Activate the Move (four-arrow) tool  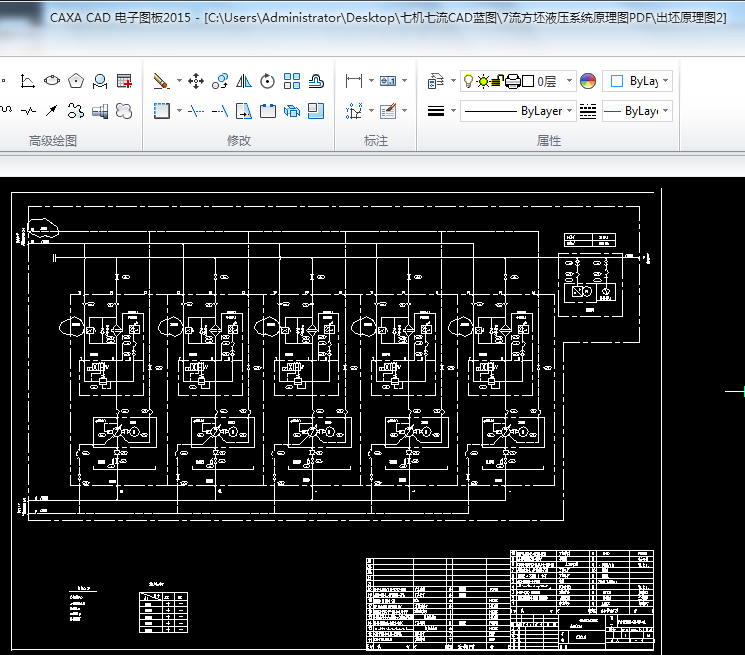coord(196,81)
